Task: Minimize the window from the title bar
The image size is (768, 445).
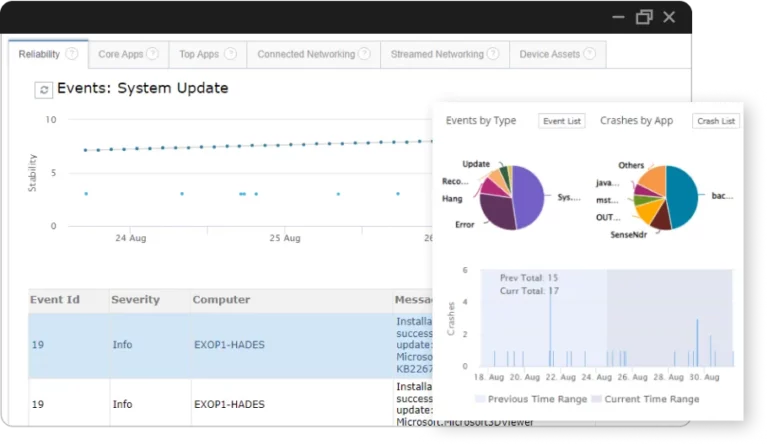Action: [618, 17]
